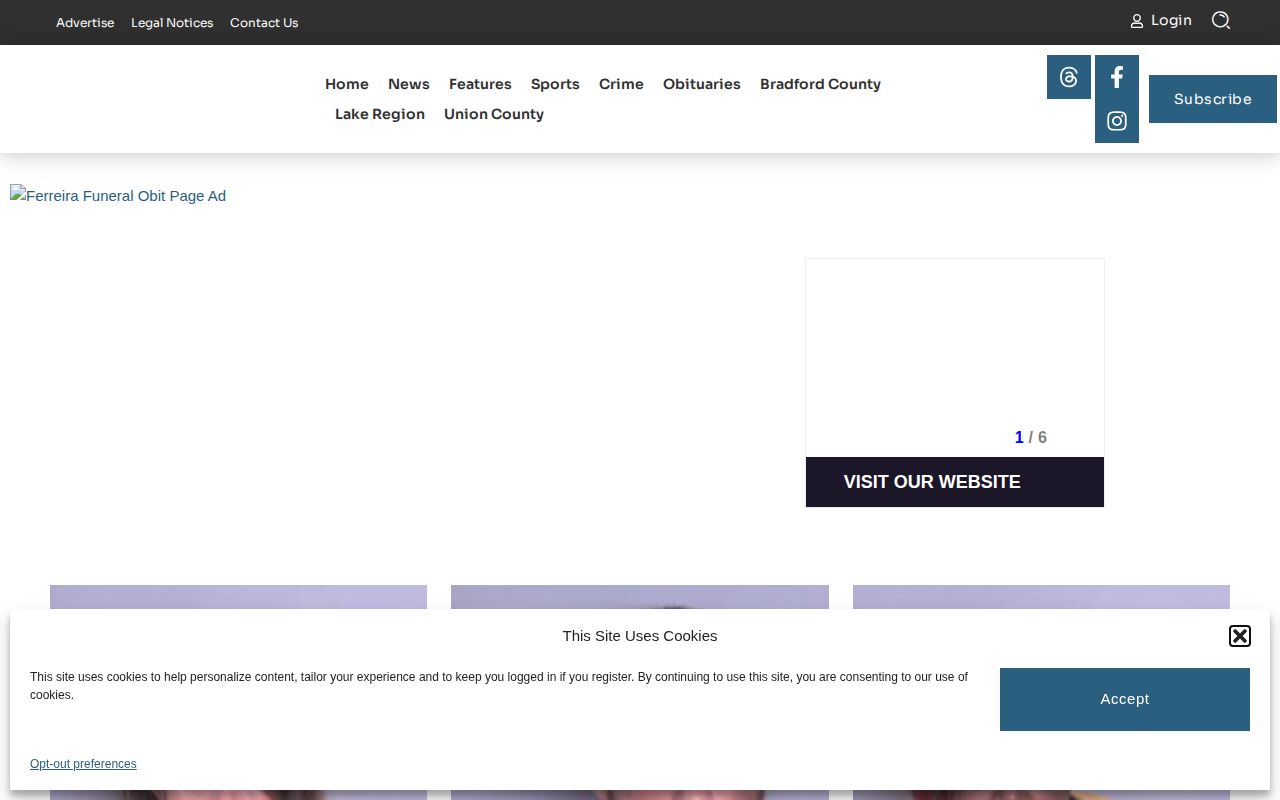
Task: Open the News menu item
Action: pyautogui.click(x=409, y=84)
